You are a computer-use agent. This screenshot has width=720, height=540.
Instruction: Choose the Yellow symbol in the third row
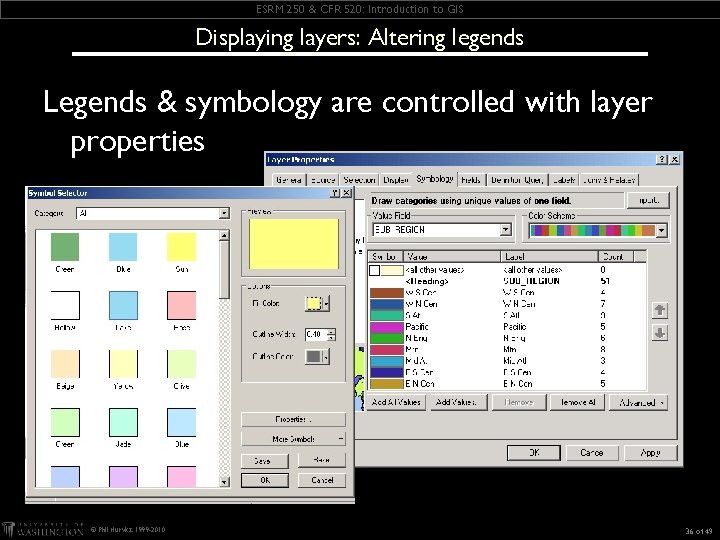tap(123, 364)
